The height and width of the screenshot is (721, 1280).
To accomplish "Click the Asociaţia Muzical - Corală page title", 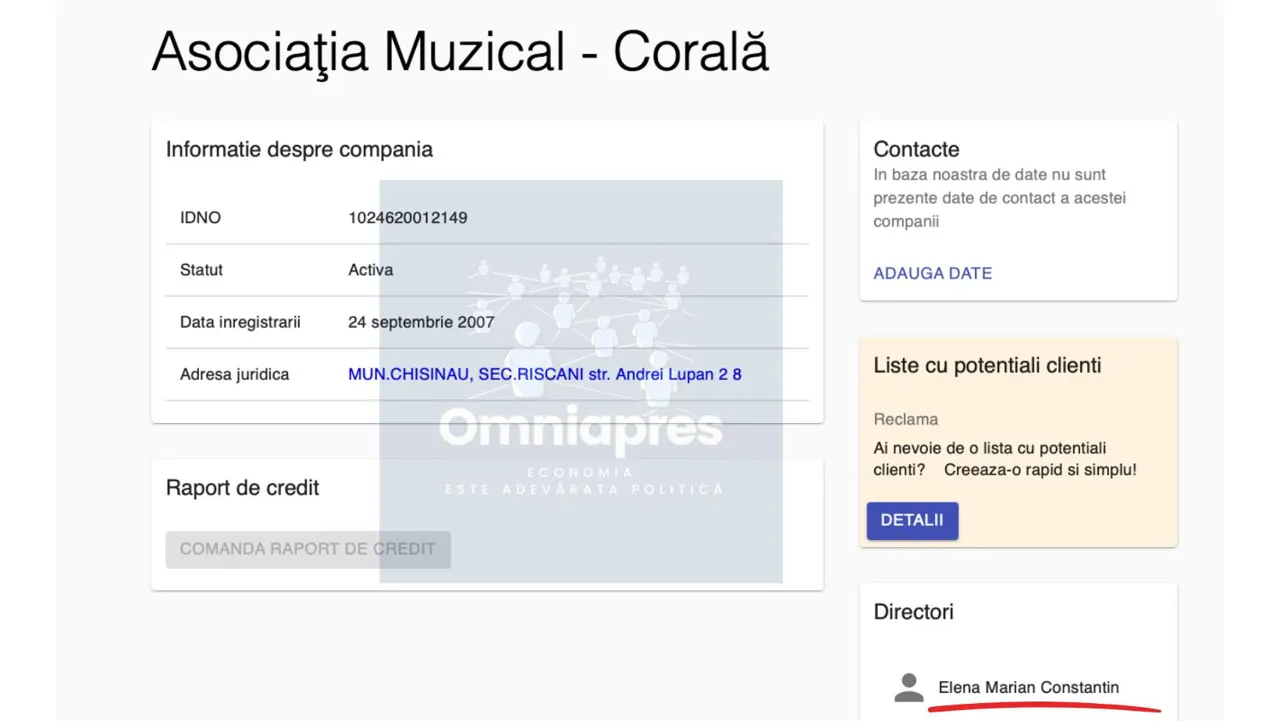I will point(460,52).
